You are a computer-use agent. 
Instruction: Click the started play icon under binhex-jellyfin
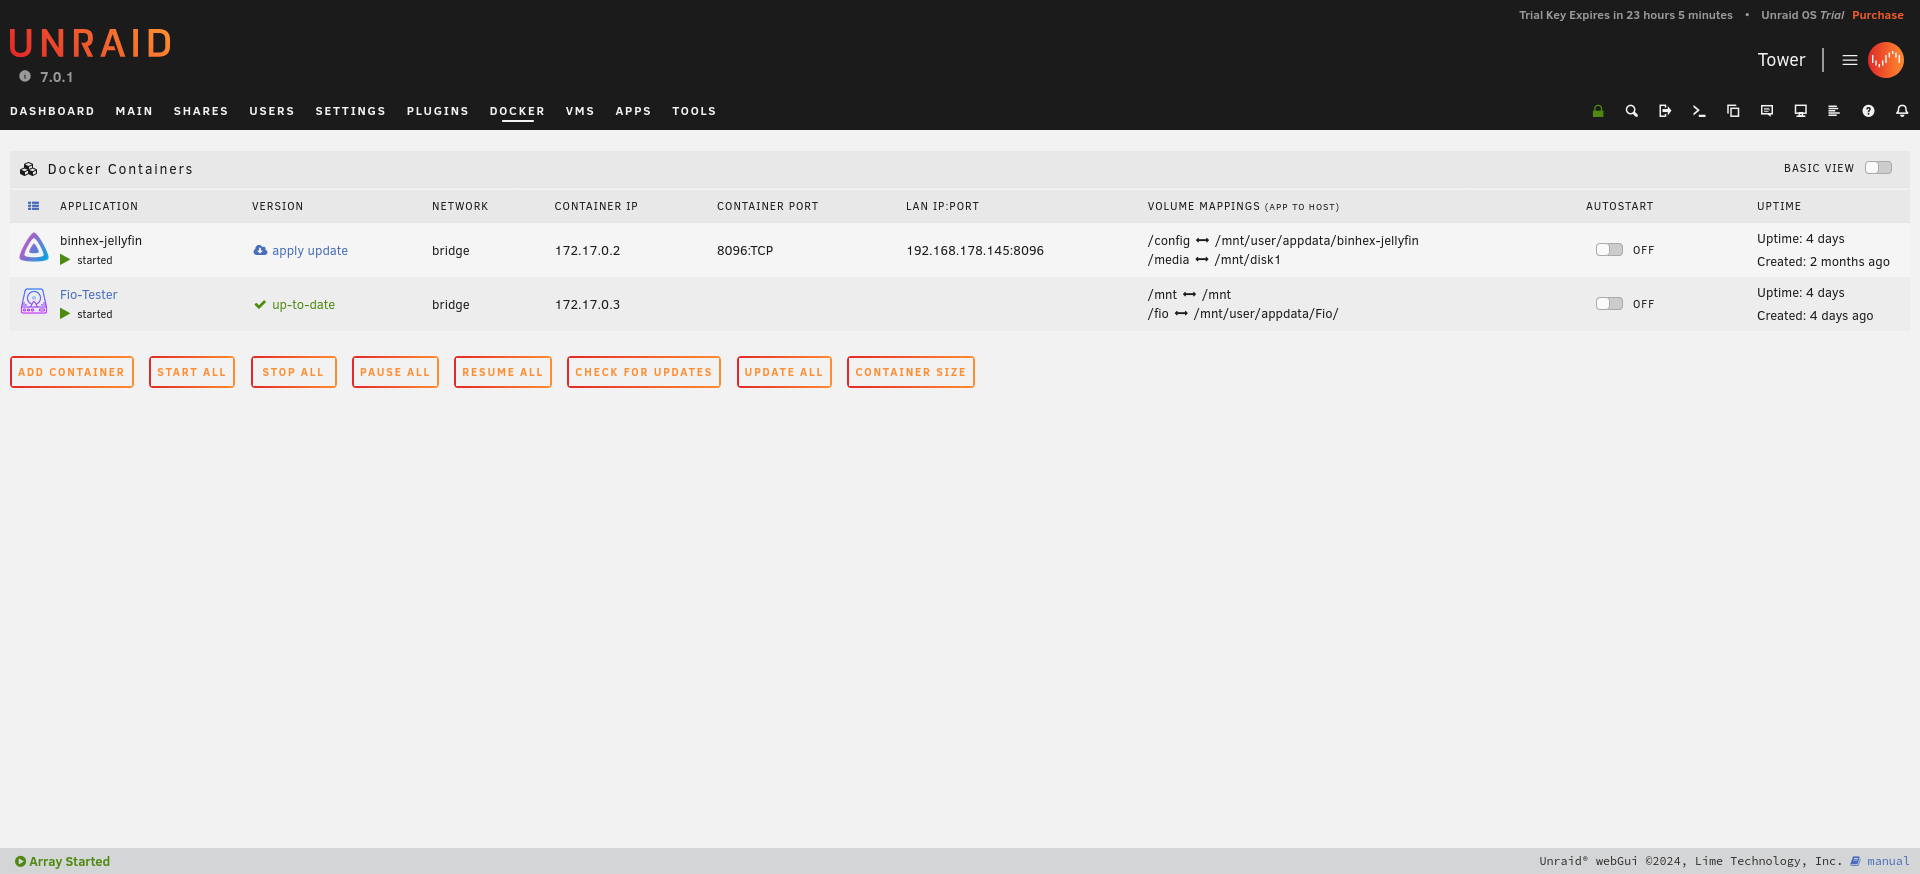tap(65, 260)
